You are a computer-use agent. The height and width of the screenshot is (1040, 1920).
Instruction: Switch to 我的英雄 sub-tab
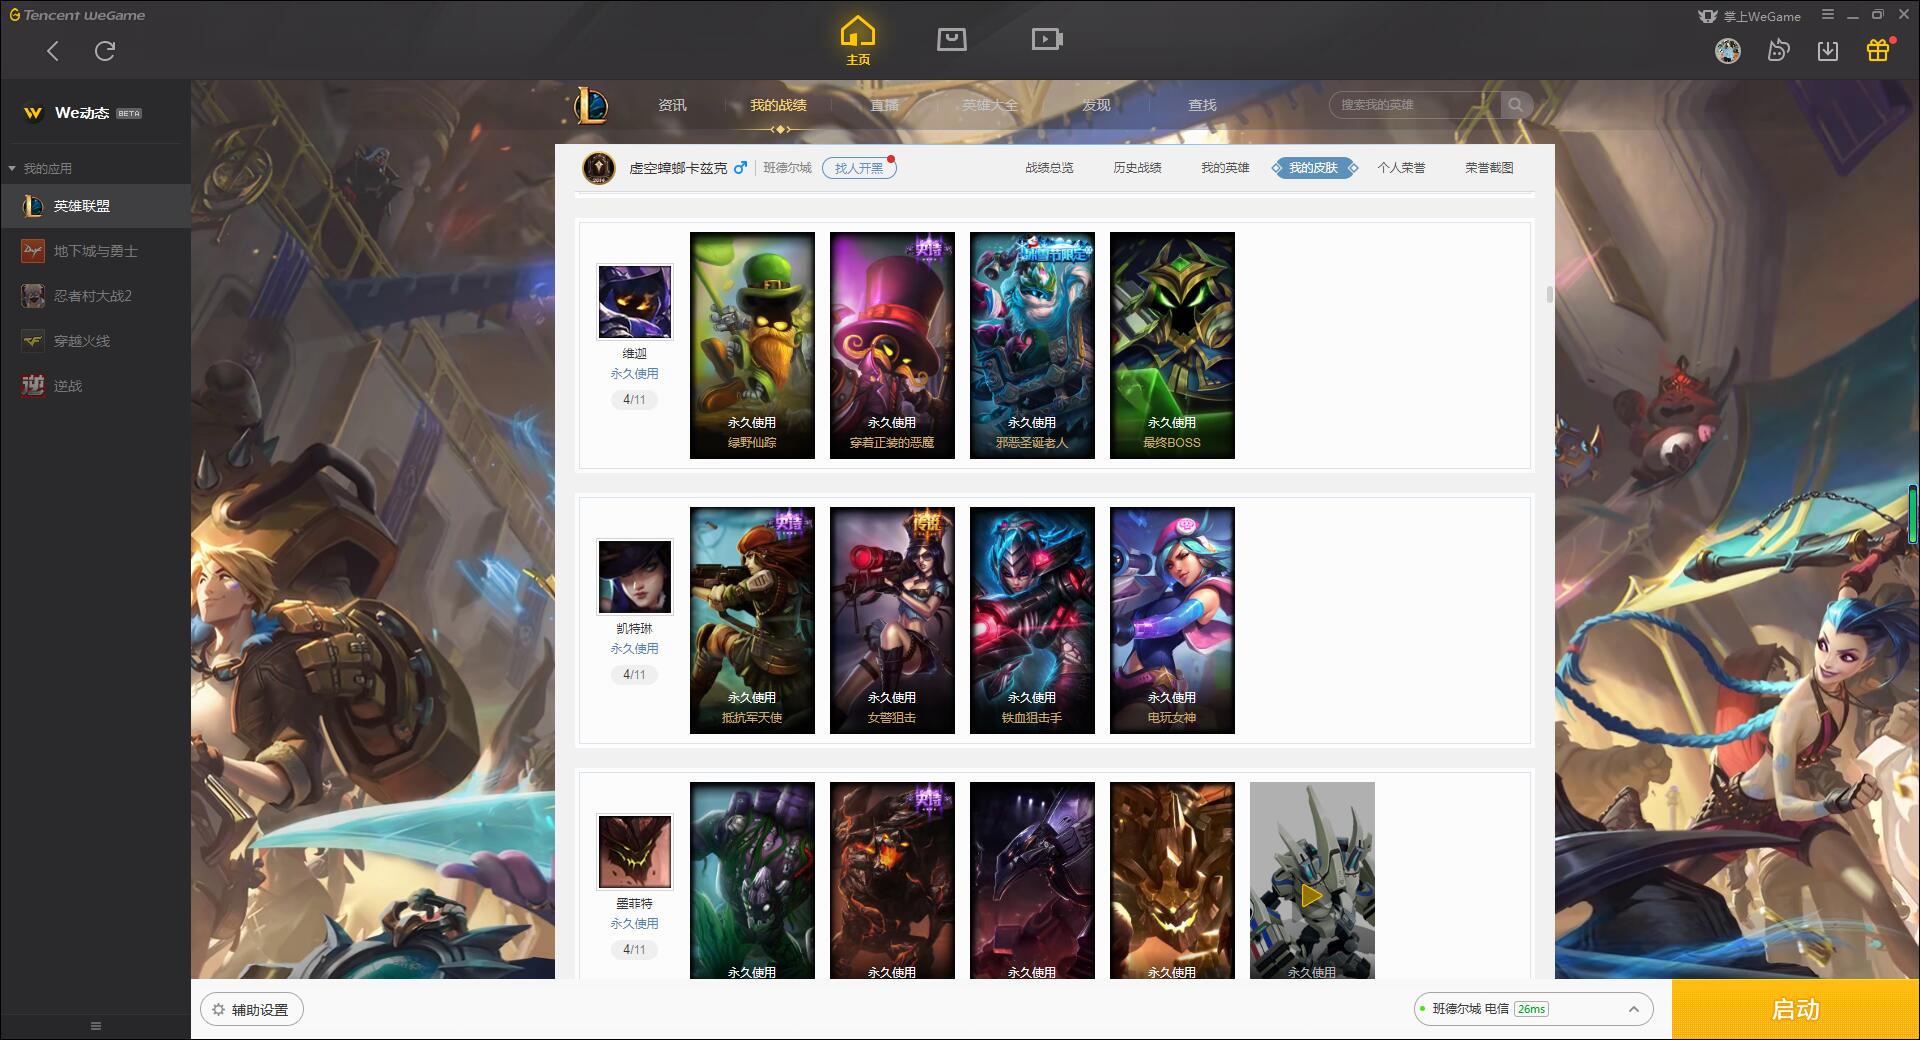pos(1225,168)
